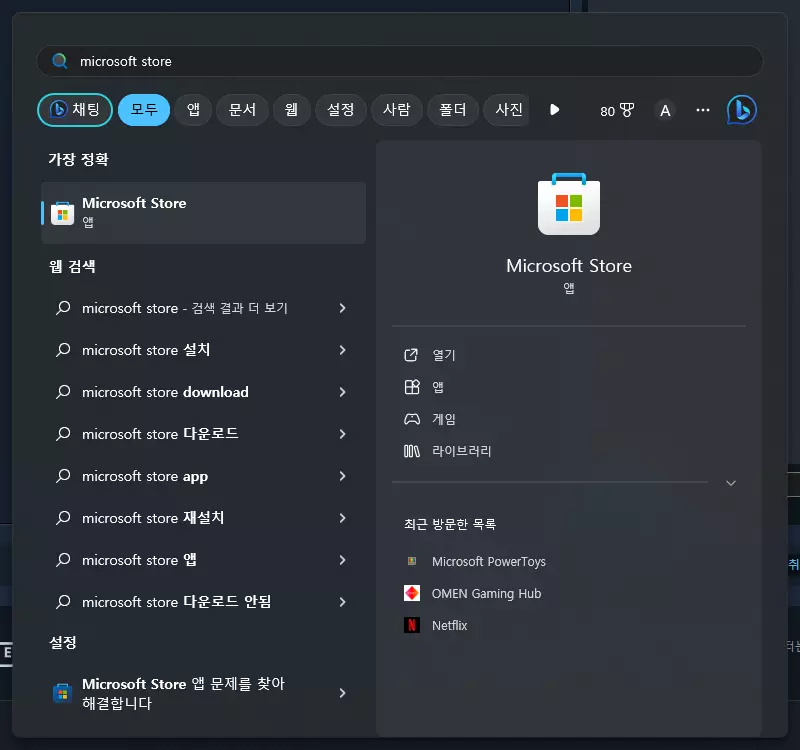Collapse the actions list chevron in preview pane

pos(731,483)
